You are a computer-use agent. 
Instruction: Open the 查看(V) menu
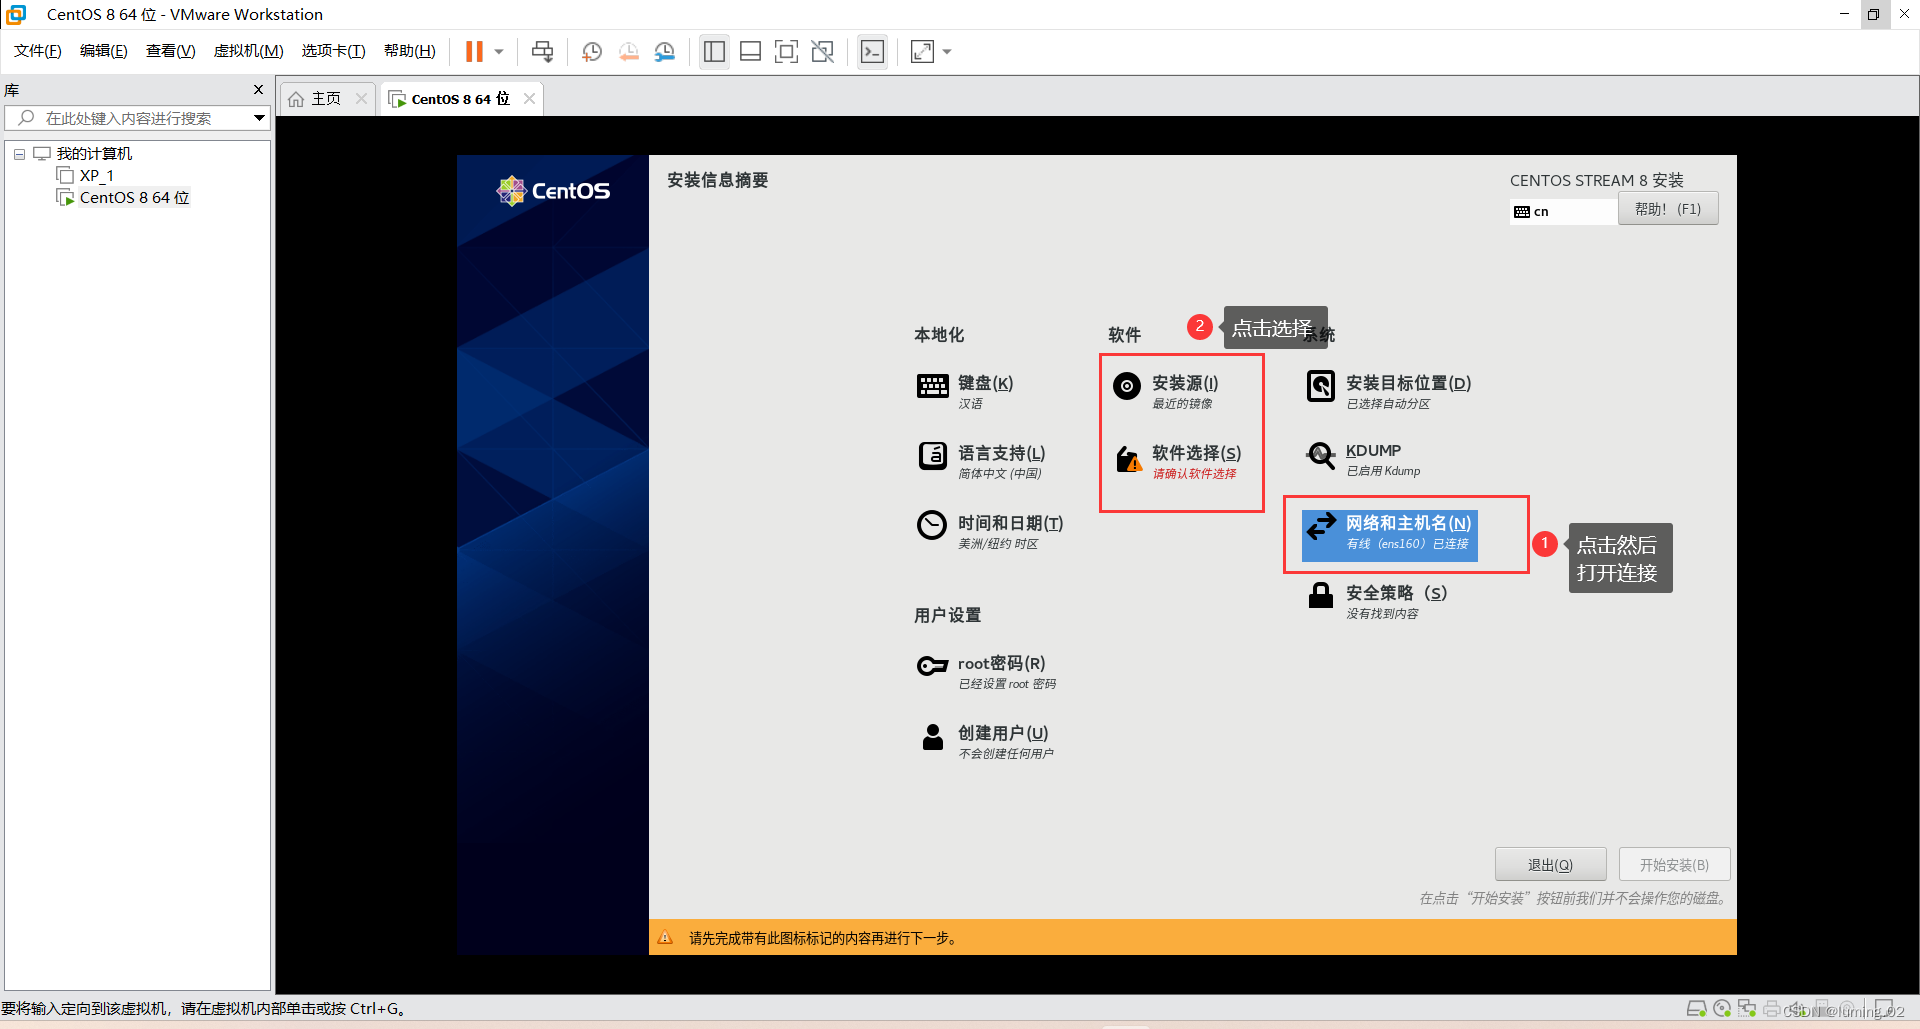pyautogui.click(x=170, y=51)
